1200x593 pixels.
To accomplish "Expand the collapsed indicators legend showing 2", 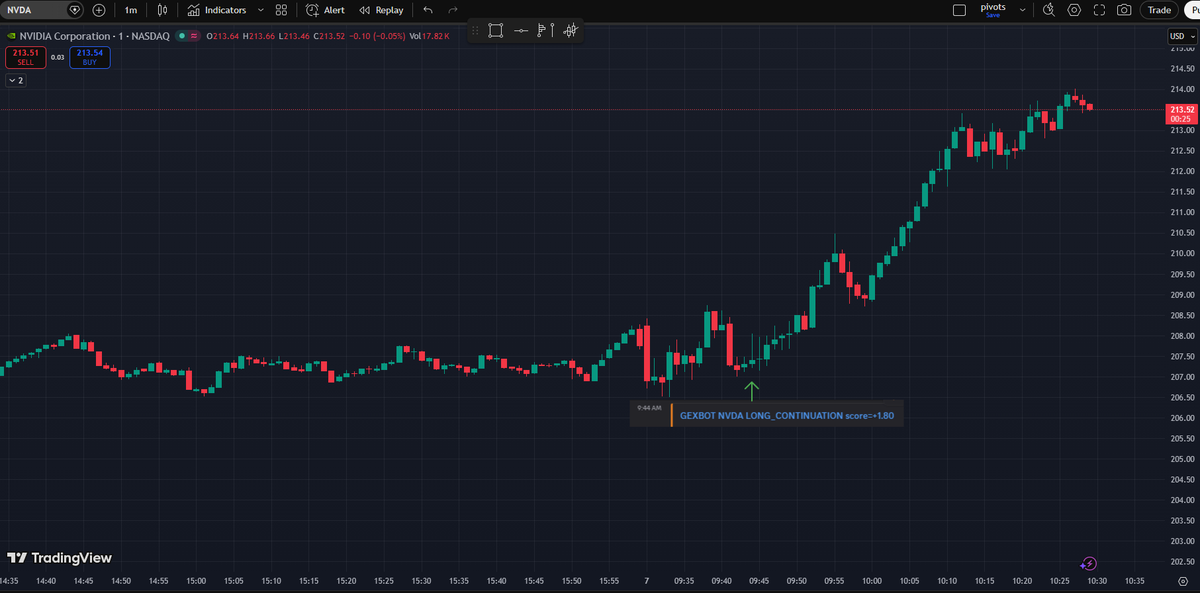I will point(16,80).
